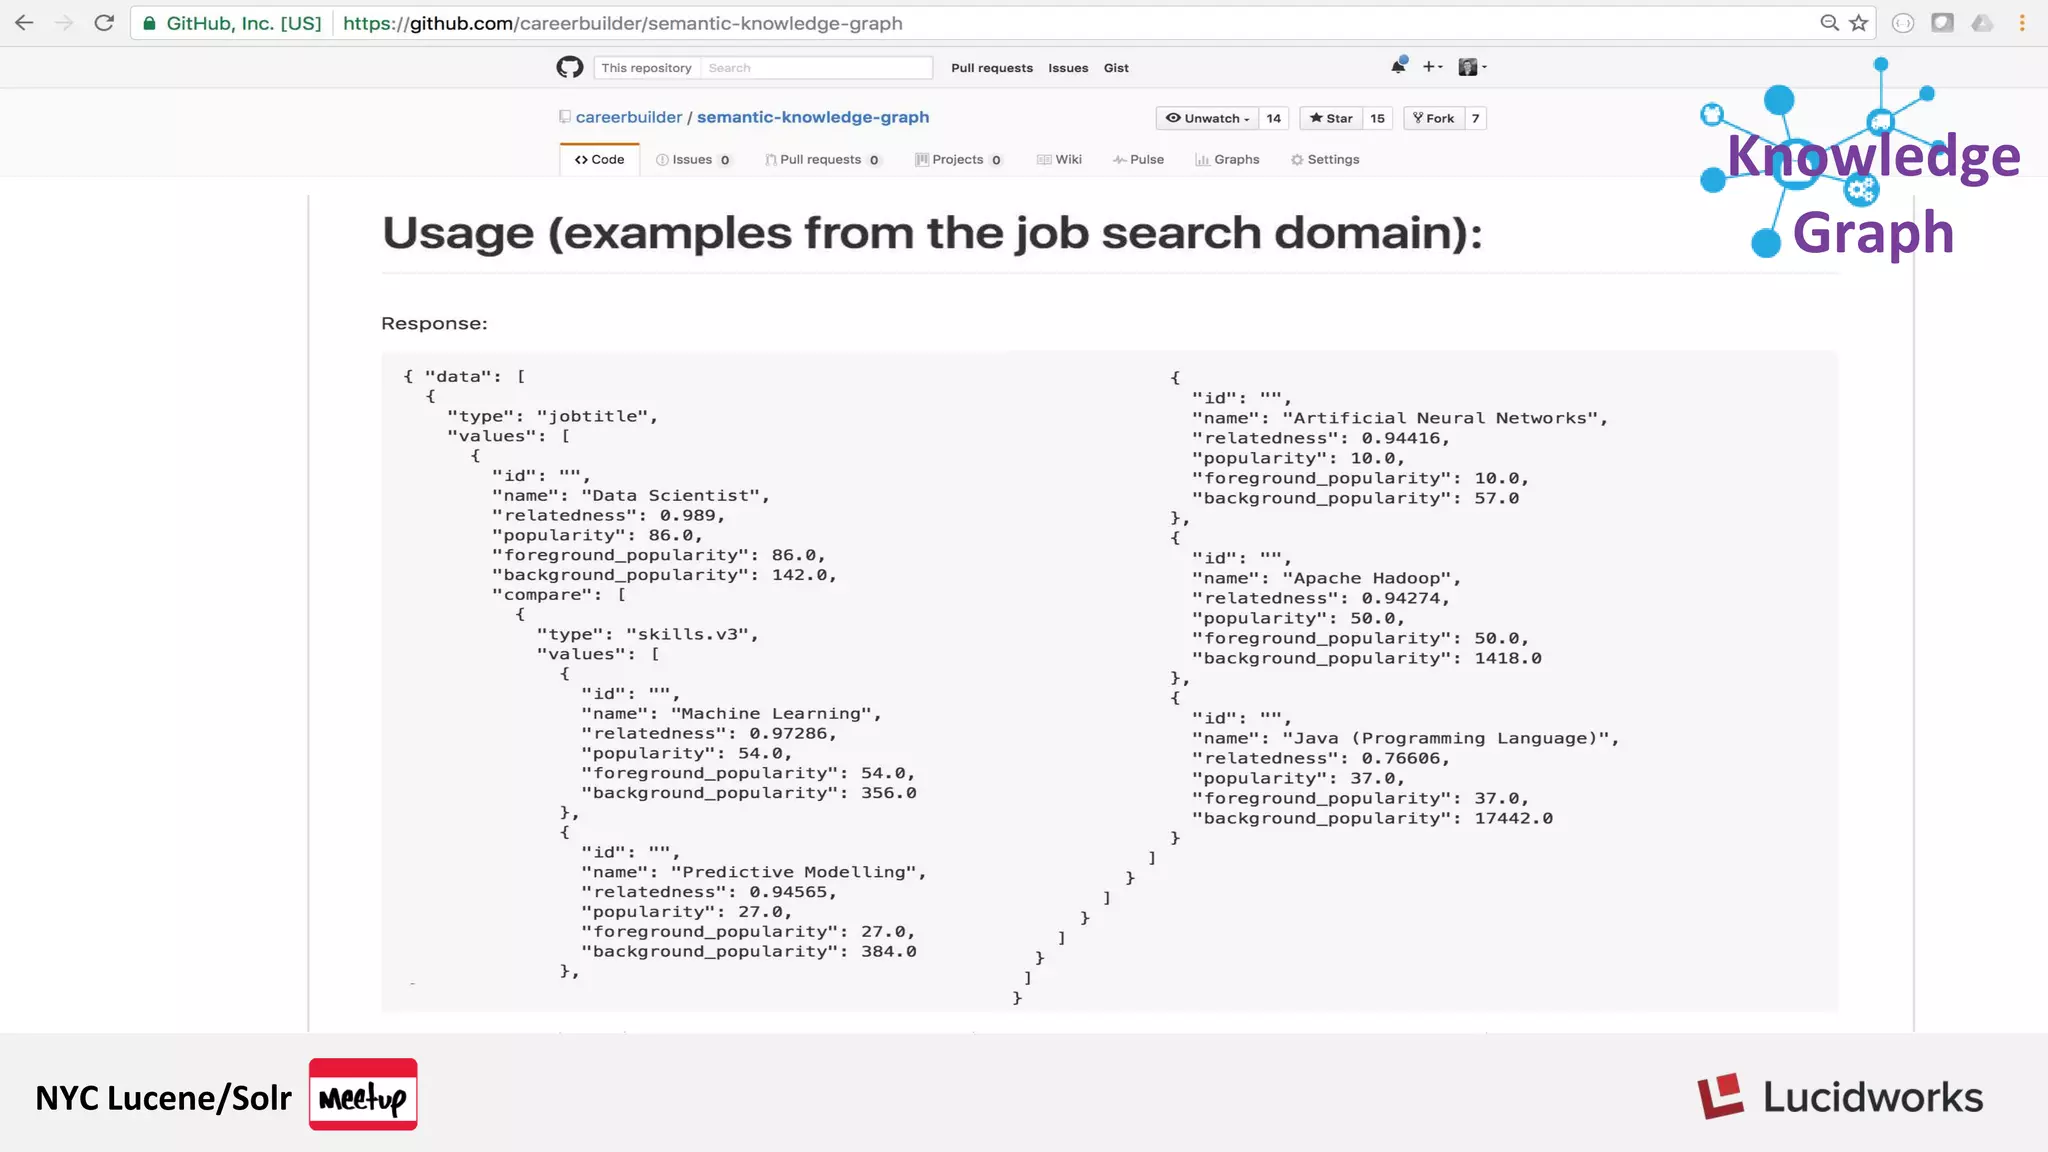Open the Chrome three-dot menu
Viewport: 2048px width, 1152px height.
[2022, 23]
